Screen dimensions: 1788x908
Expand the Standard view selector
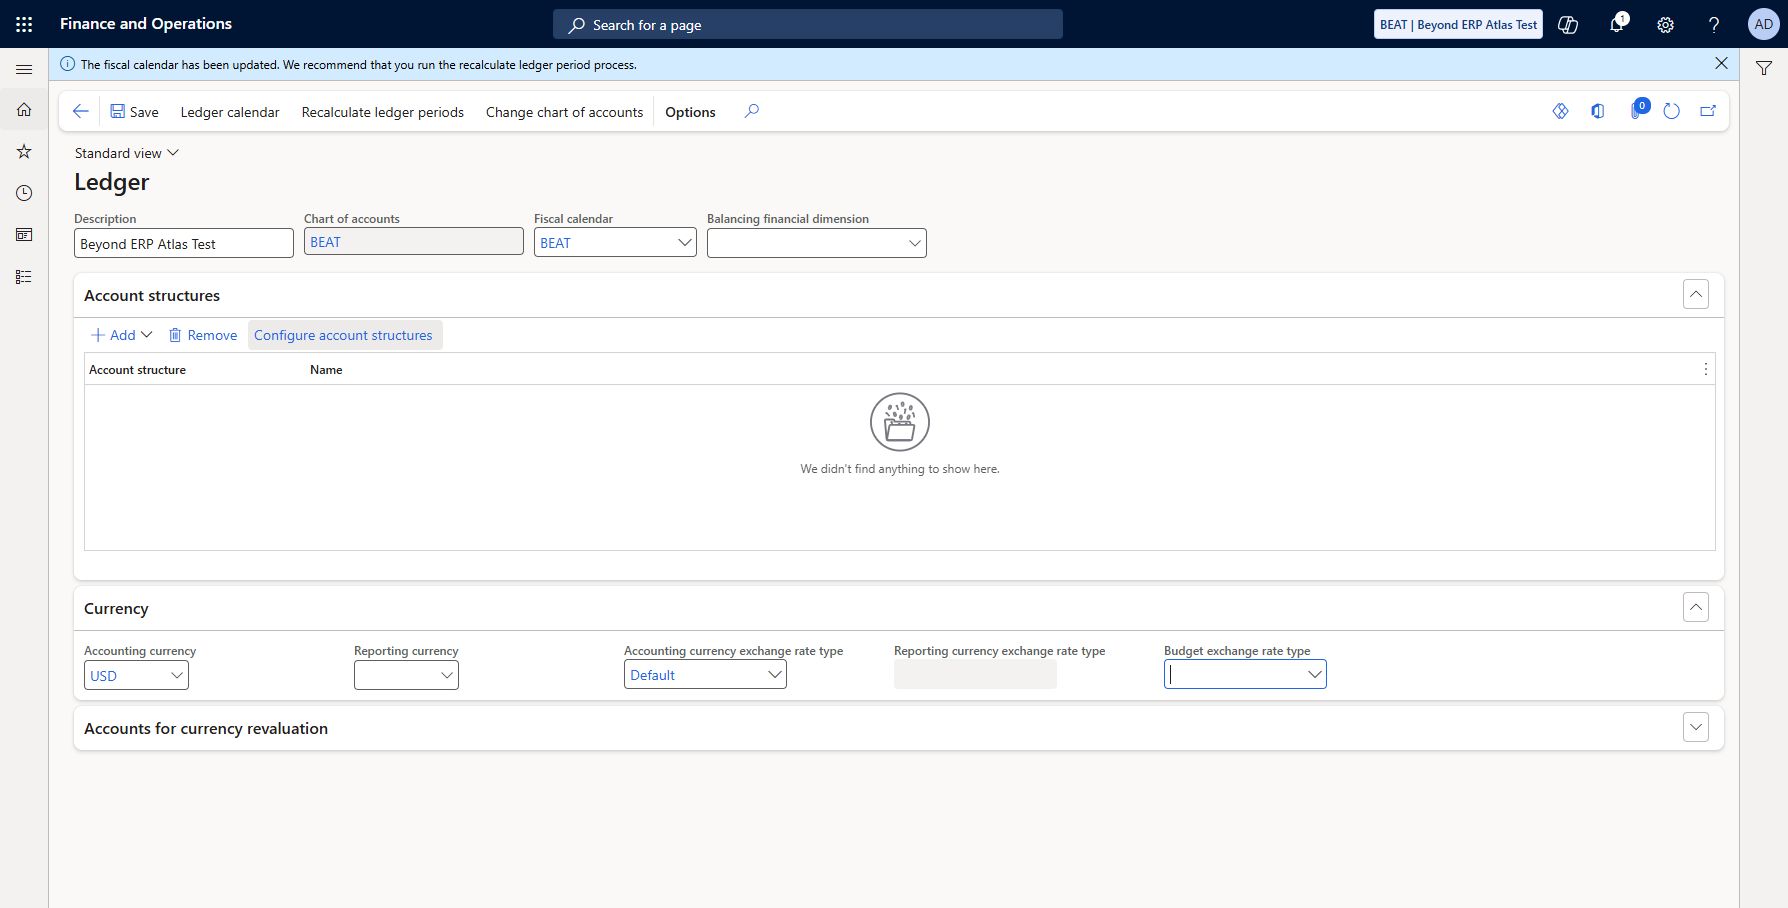(x=126, y=153)
